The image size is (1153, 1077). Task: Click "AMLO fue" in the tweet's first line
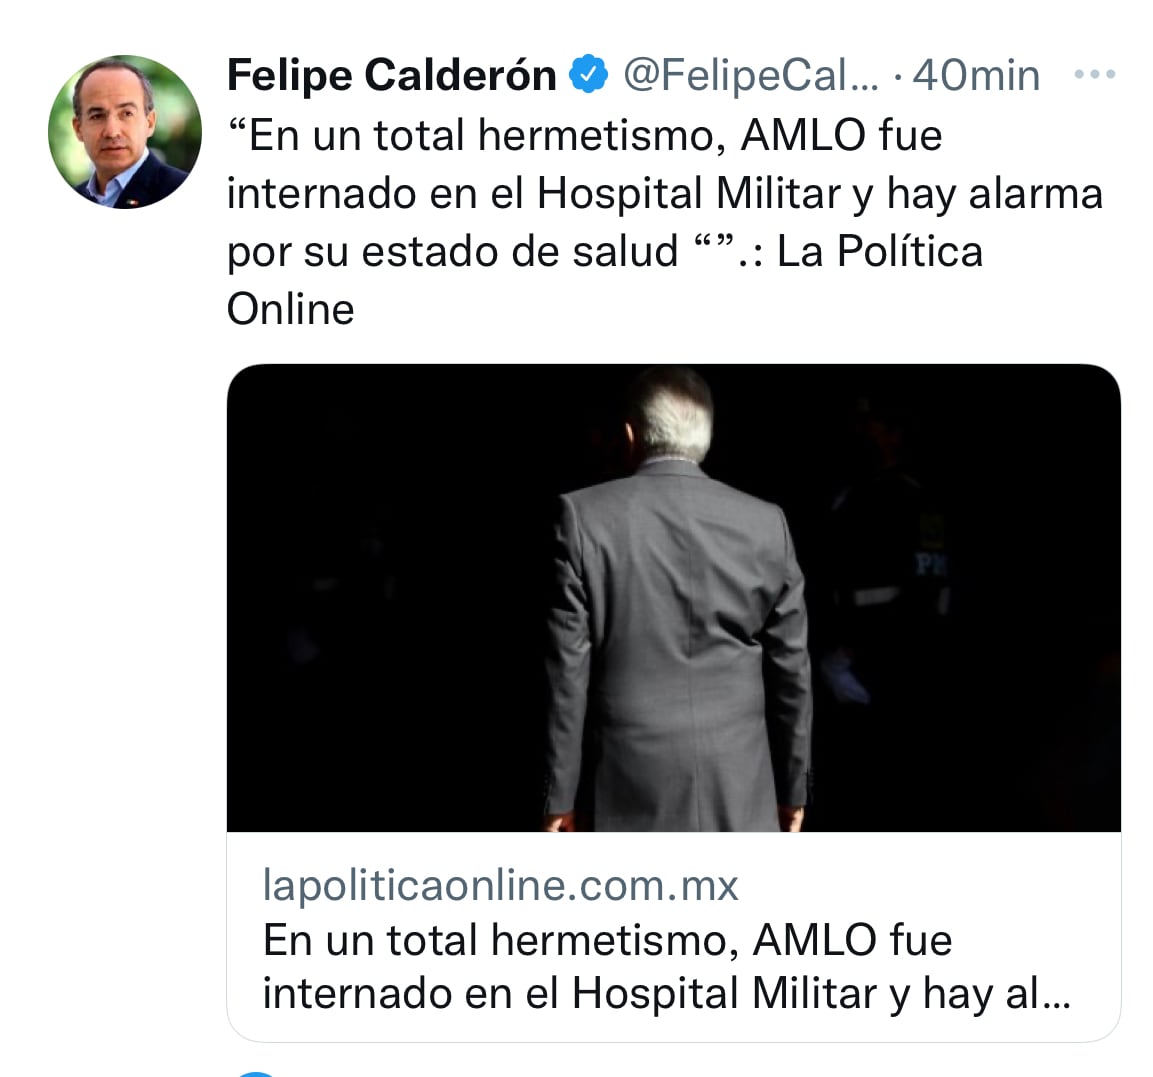(x=841, y=136)
